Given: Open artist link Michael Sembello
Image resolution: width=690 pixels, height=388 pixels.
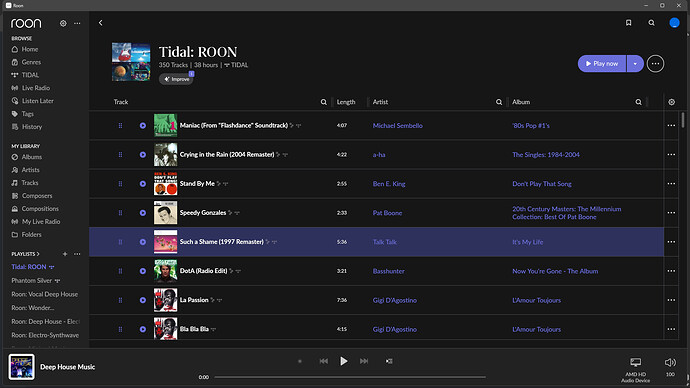Looking at the screenshot, I should click(x=397, y=126).
